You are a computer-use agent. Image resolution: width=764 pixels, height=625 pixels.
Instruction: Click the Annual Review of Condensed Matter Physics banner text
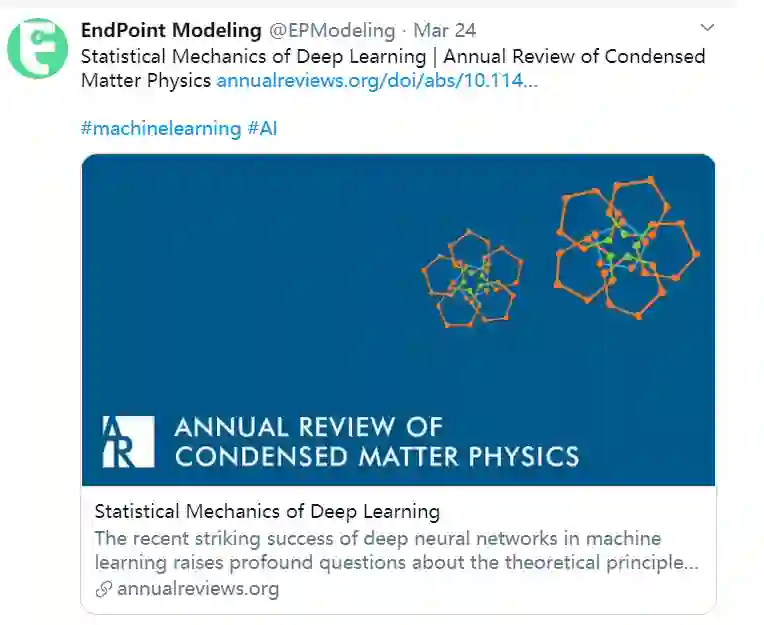376,442
